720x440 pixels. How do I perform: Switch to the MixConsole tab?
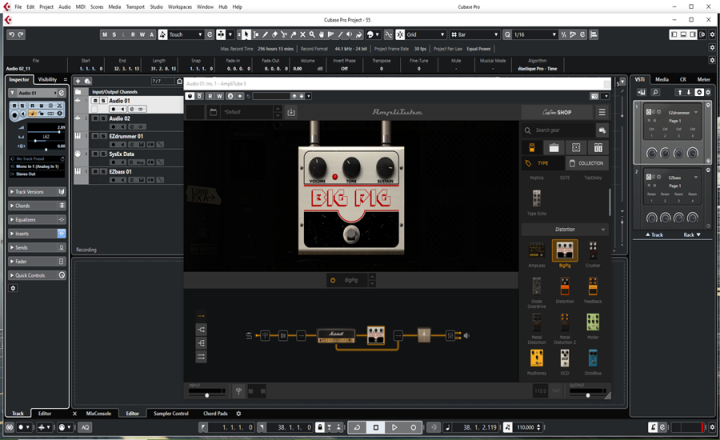tap(98, 413)
